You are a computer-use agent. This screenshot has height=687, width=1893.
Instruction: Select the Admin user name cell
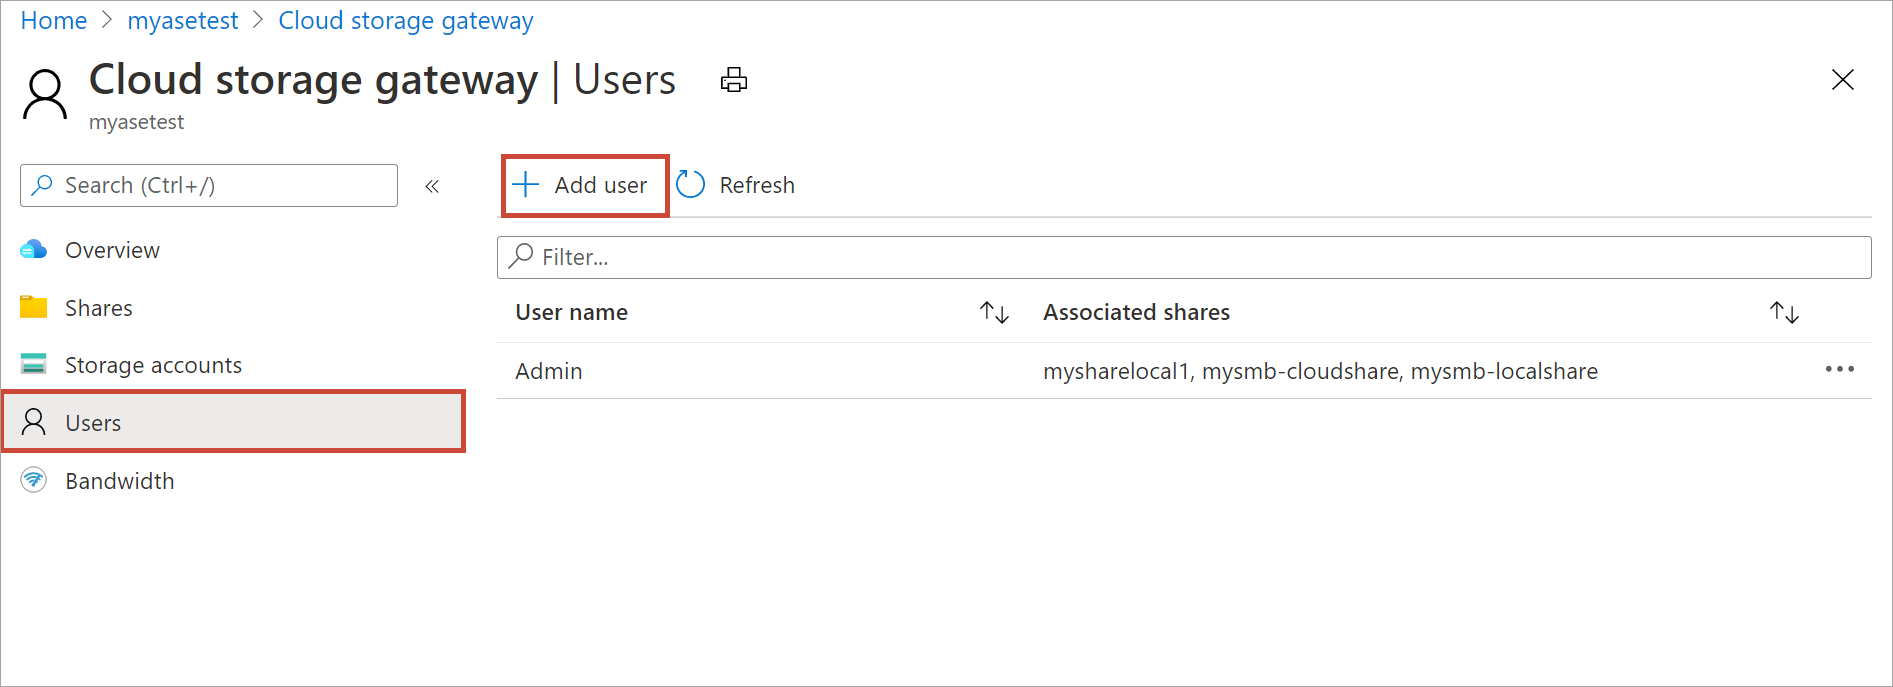(x=549, y=371)
